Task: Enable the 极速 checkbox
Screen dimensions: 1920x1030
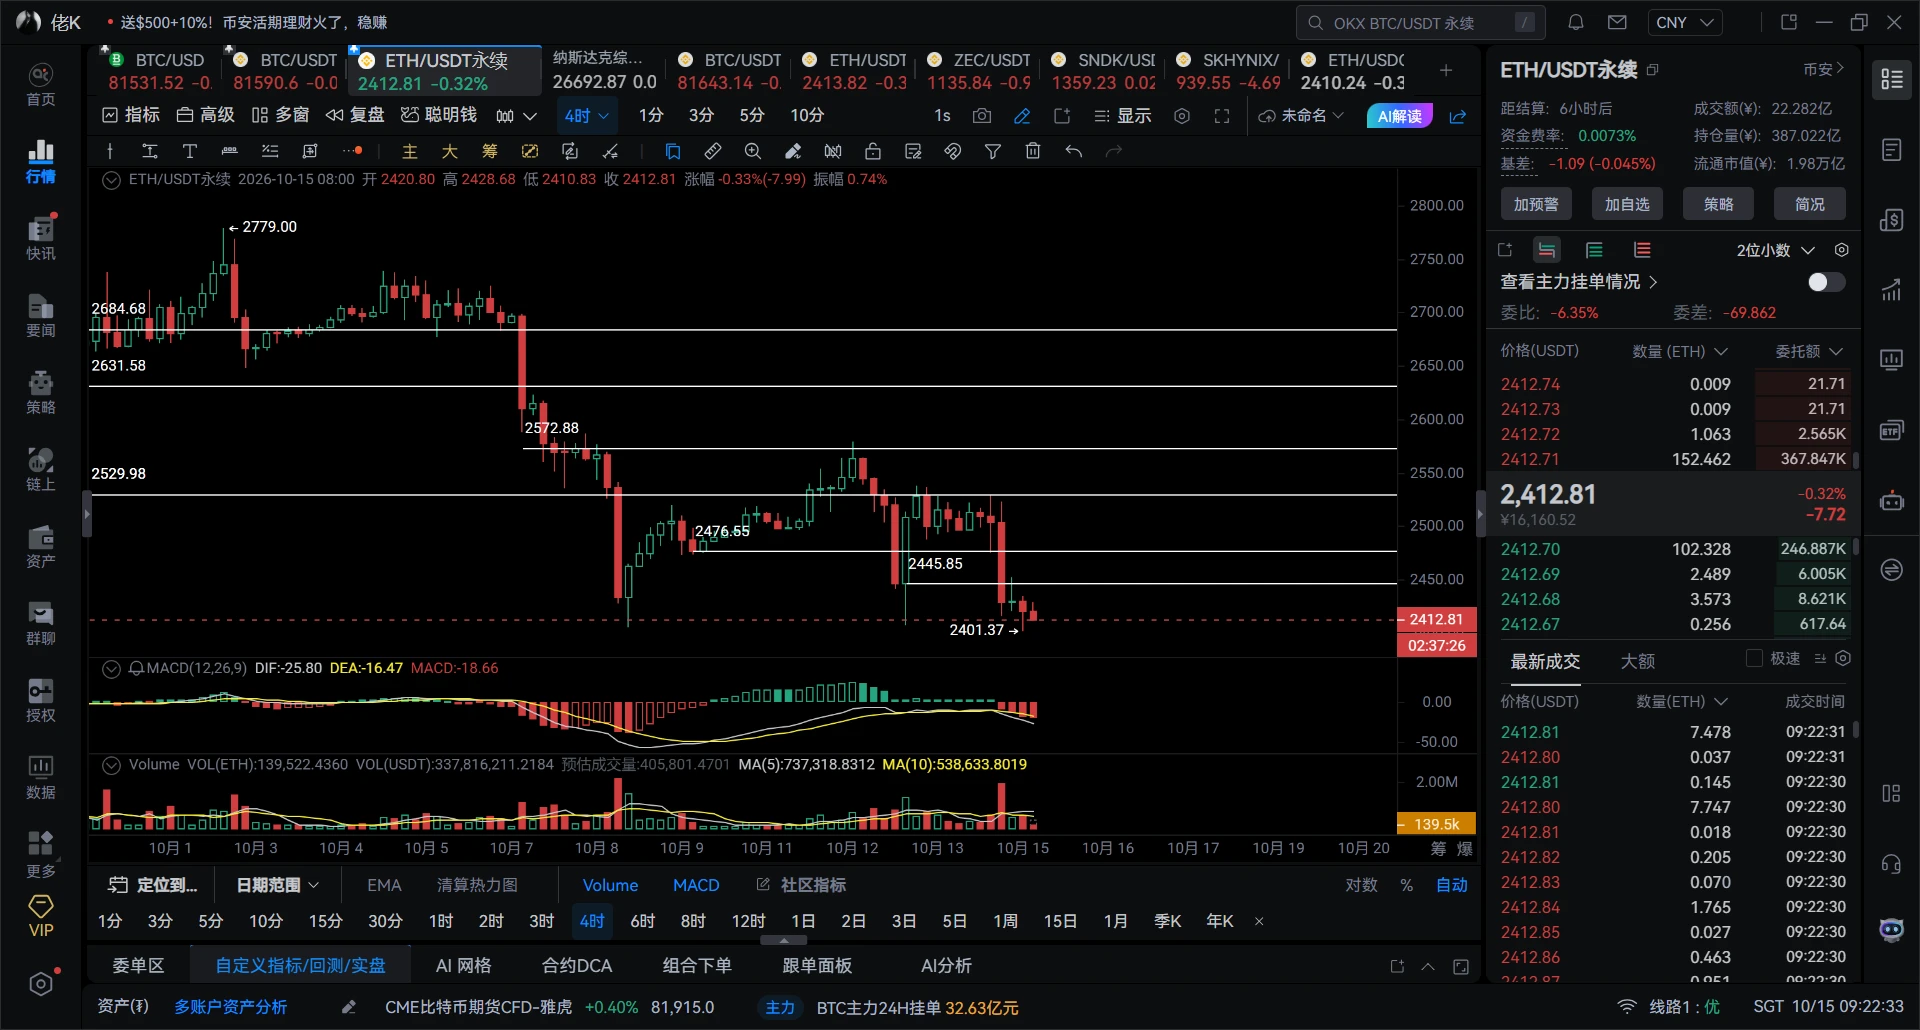Action: coord(1754,658)
